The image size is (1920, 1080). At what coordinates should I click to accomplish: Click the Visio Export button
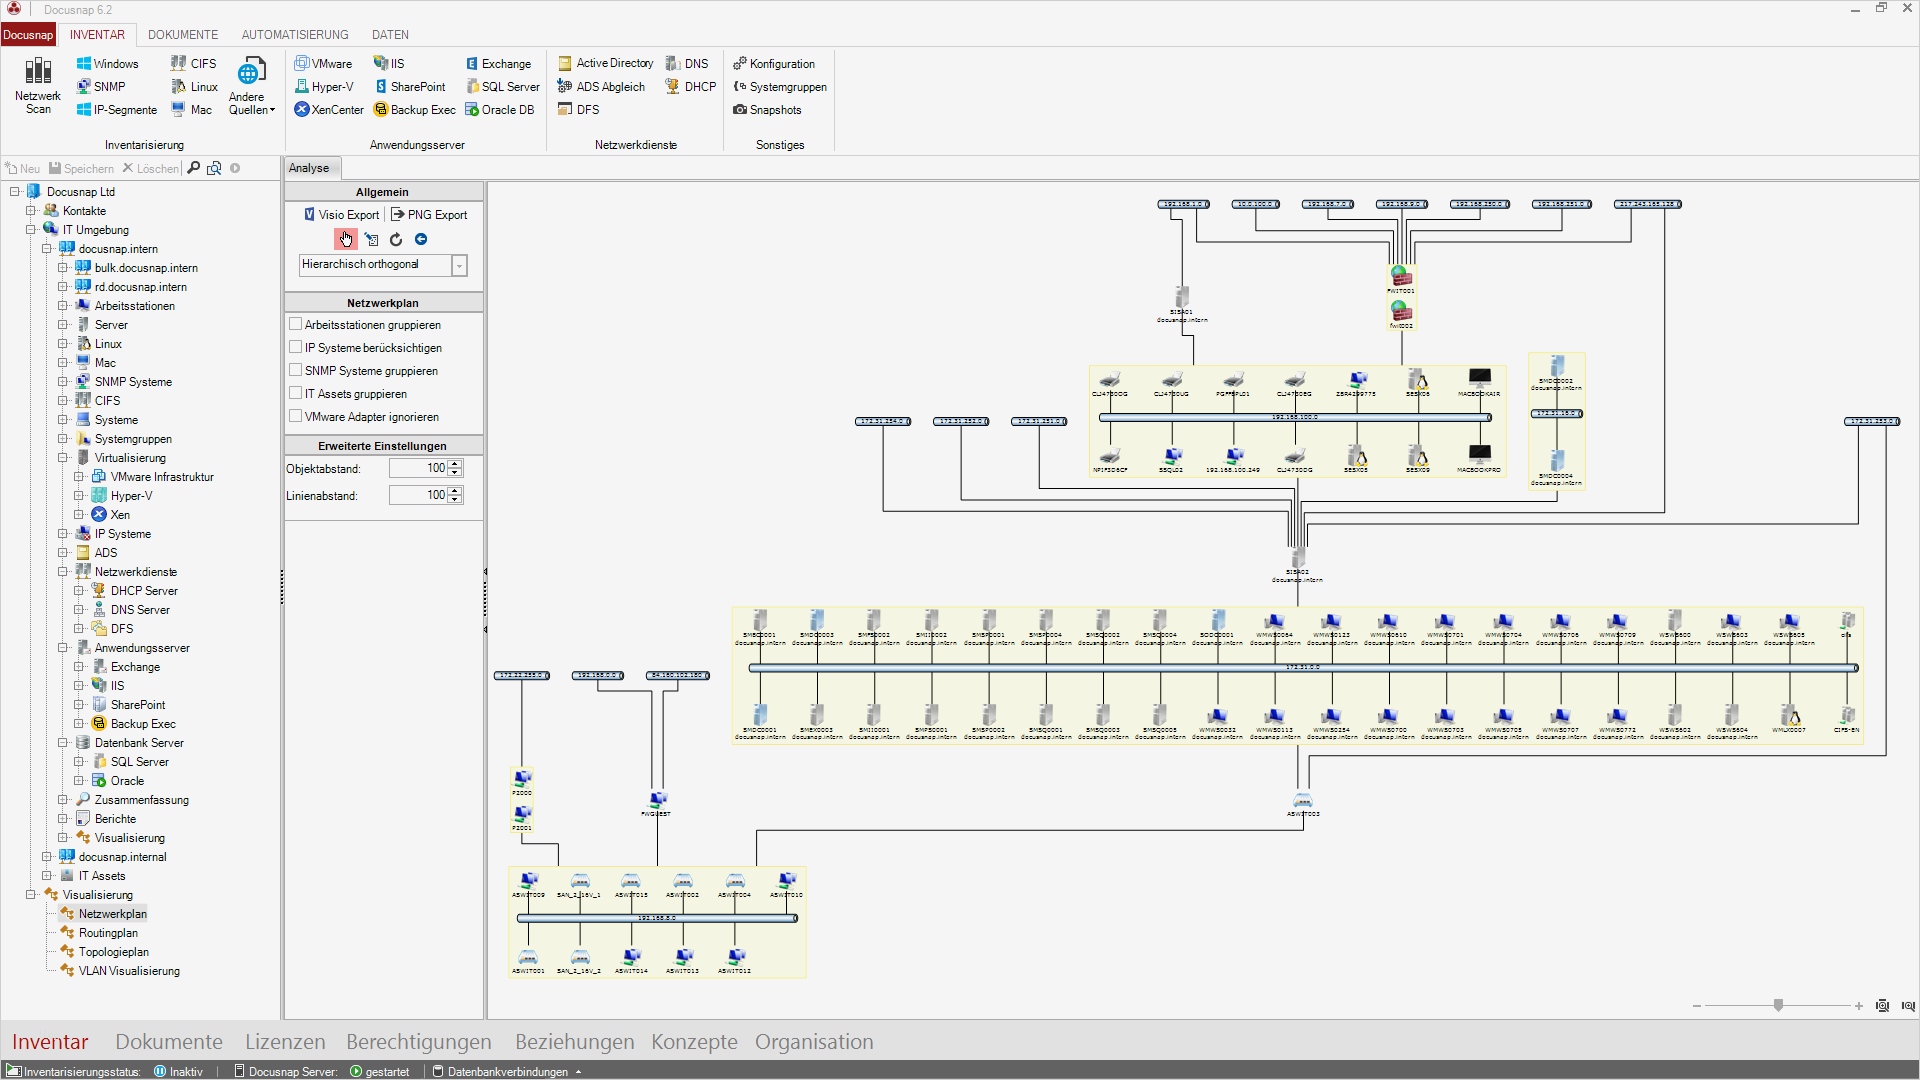[x=340, y=213]
